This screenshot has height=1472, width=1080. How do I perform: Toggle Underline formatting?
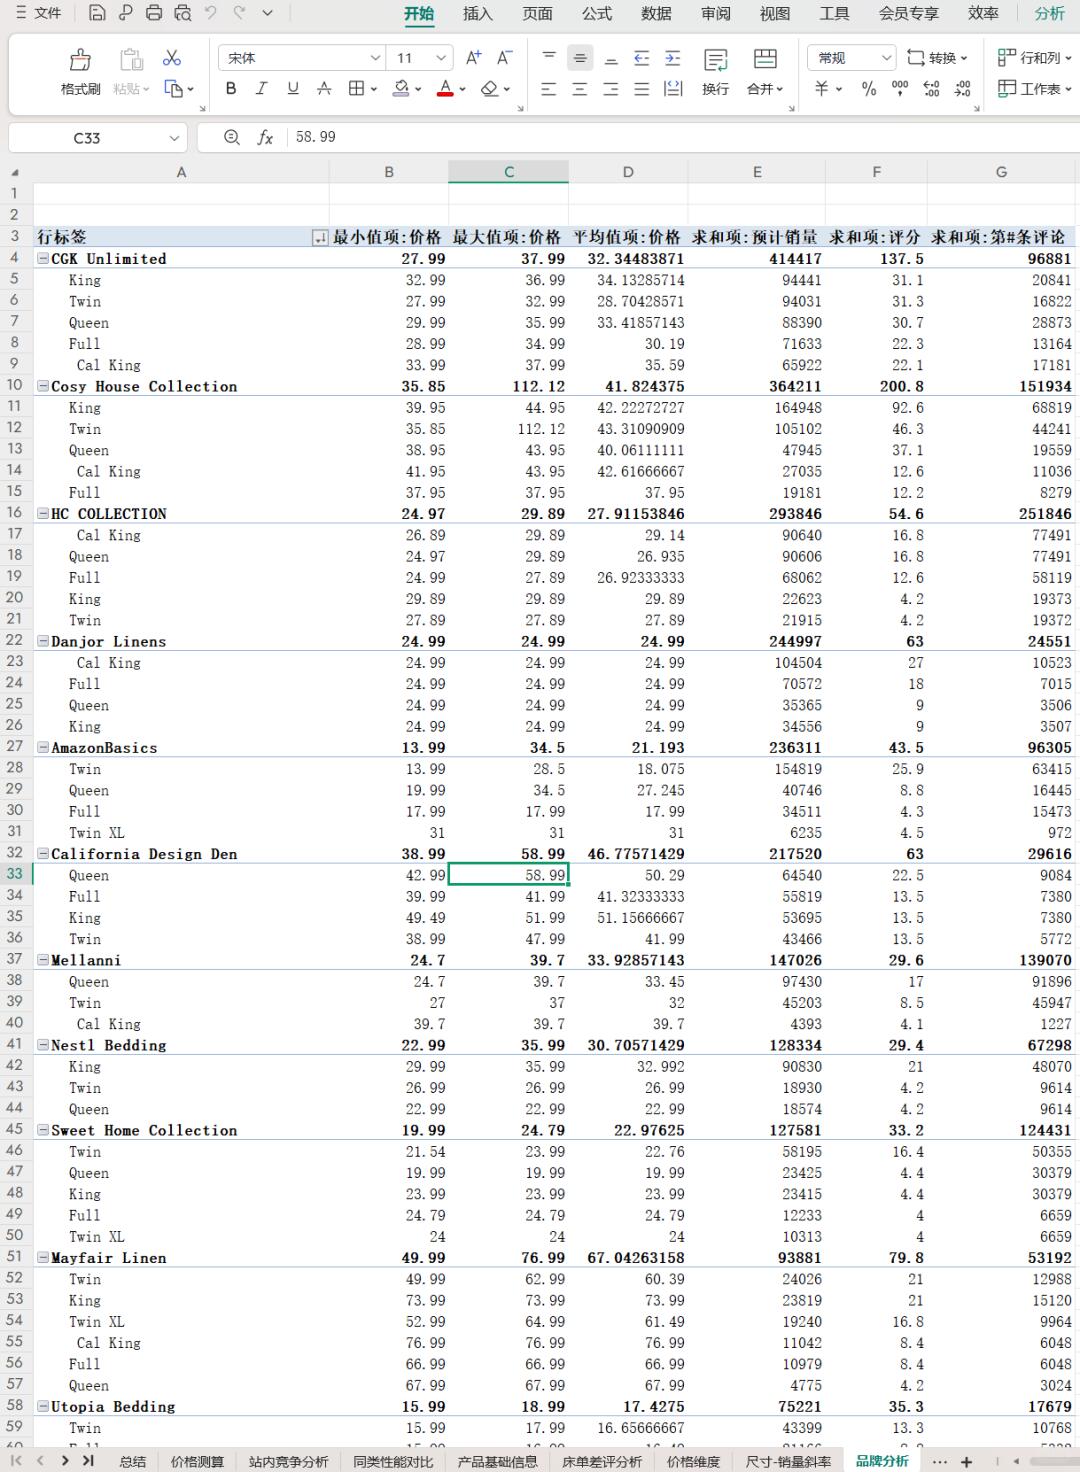pyautogui.click(x=293, y=89)
